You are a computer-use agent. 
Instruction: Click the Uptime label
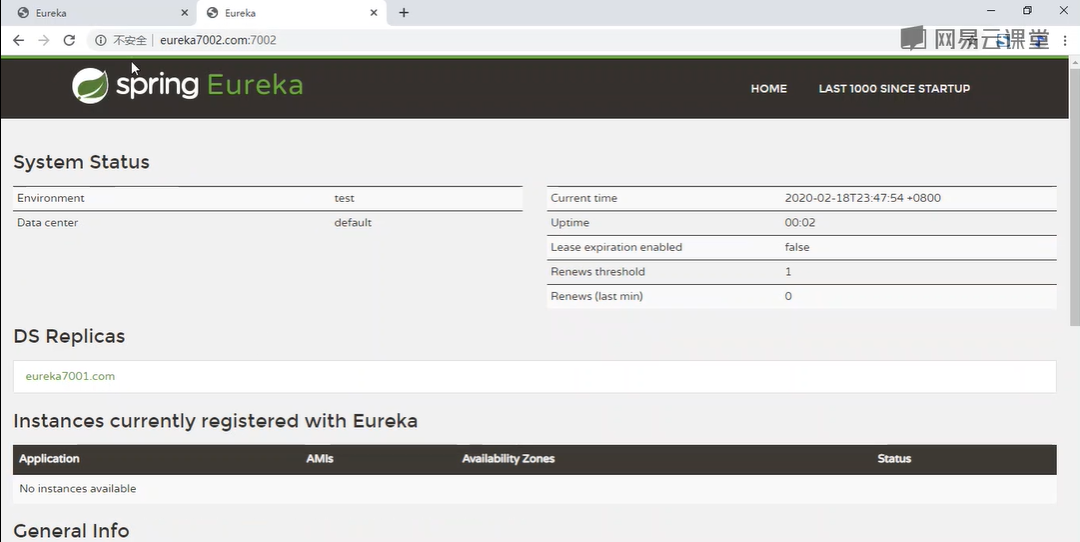coord(570,223)
